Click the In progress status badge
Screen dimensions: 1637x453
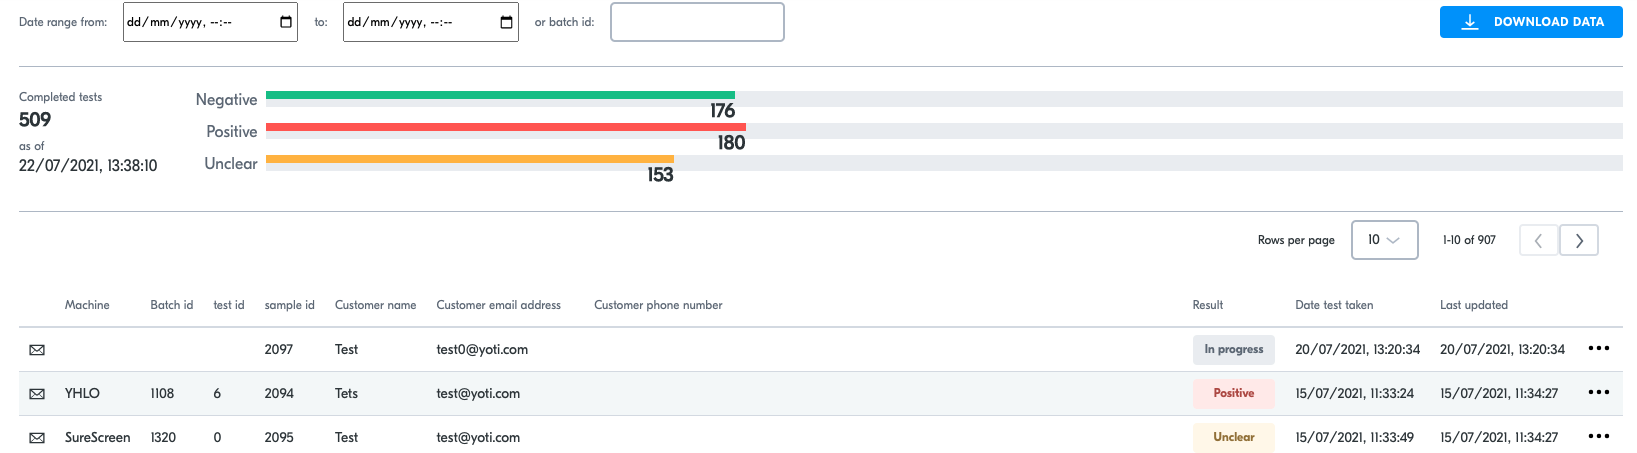click(x=1233, y=349)
